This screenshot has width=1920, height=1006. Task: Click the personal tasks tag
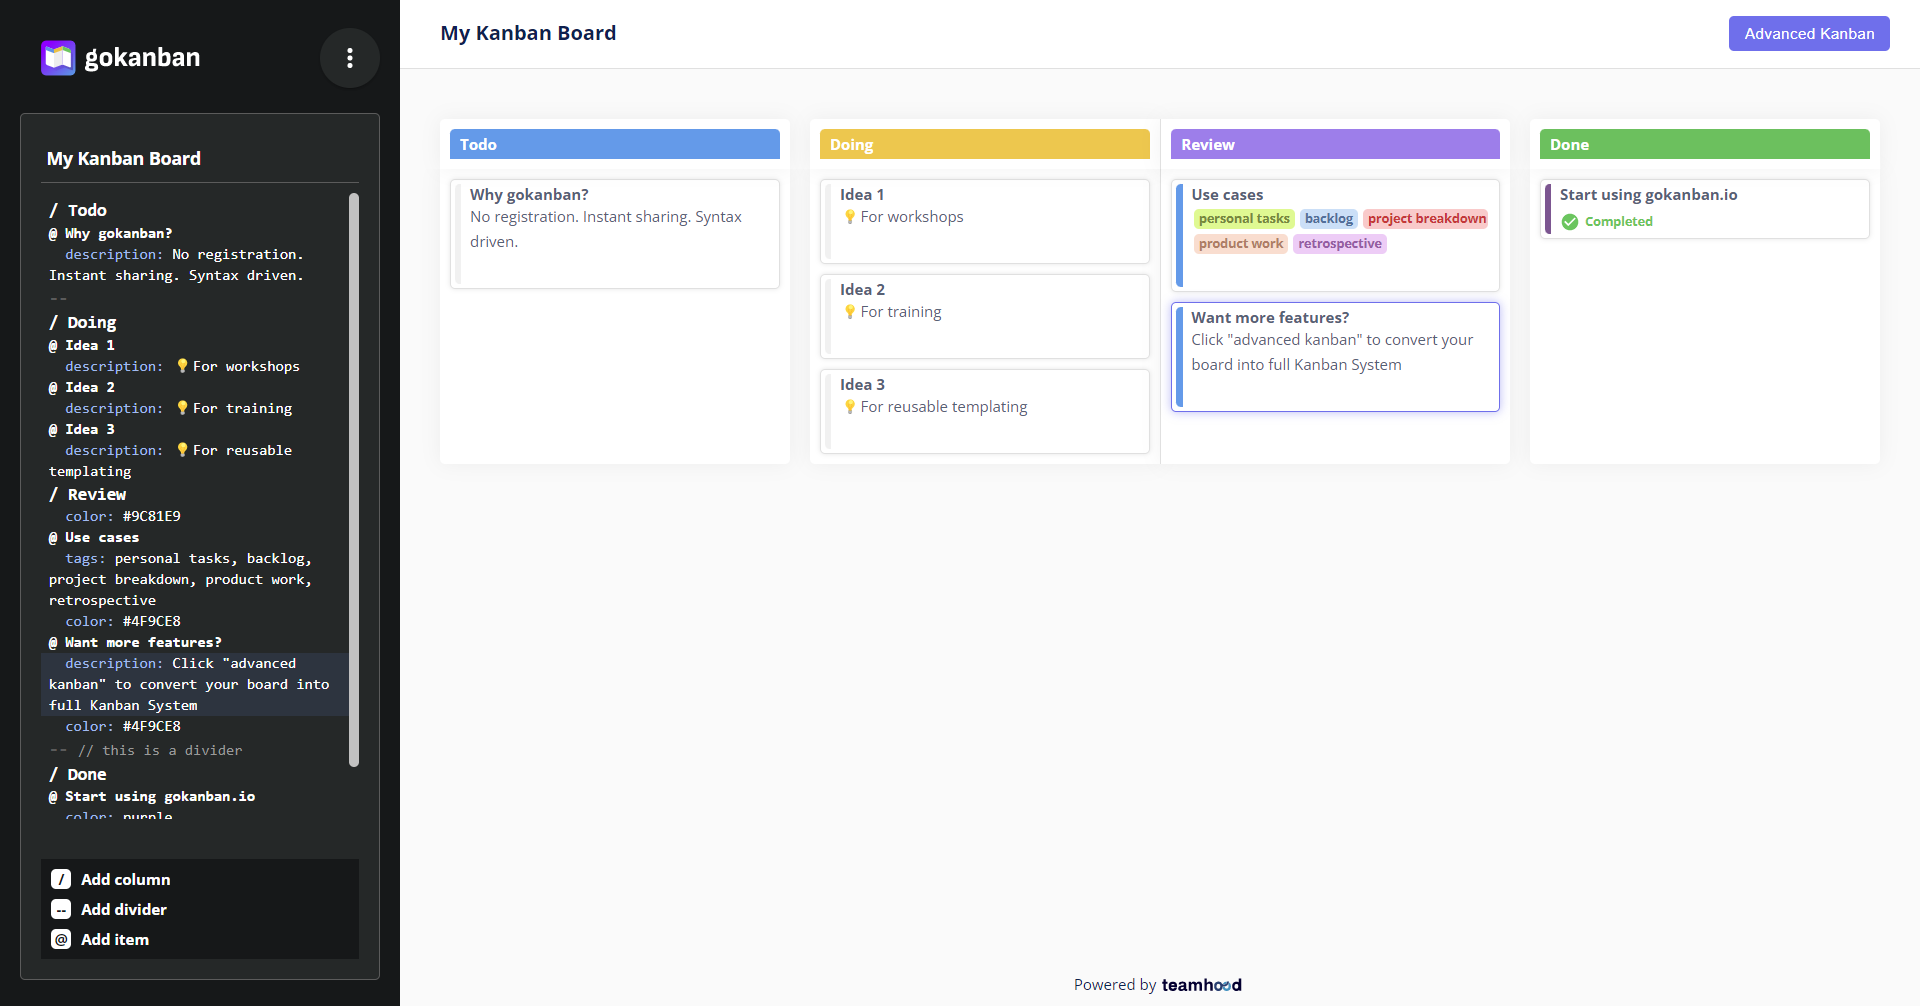(1244, 218)
